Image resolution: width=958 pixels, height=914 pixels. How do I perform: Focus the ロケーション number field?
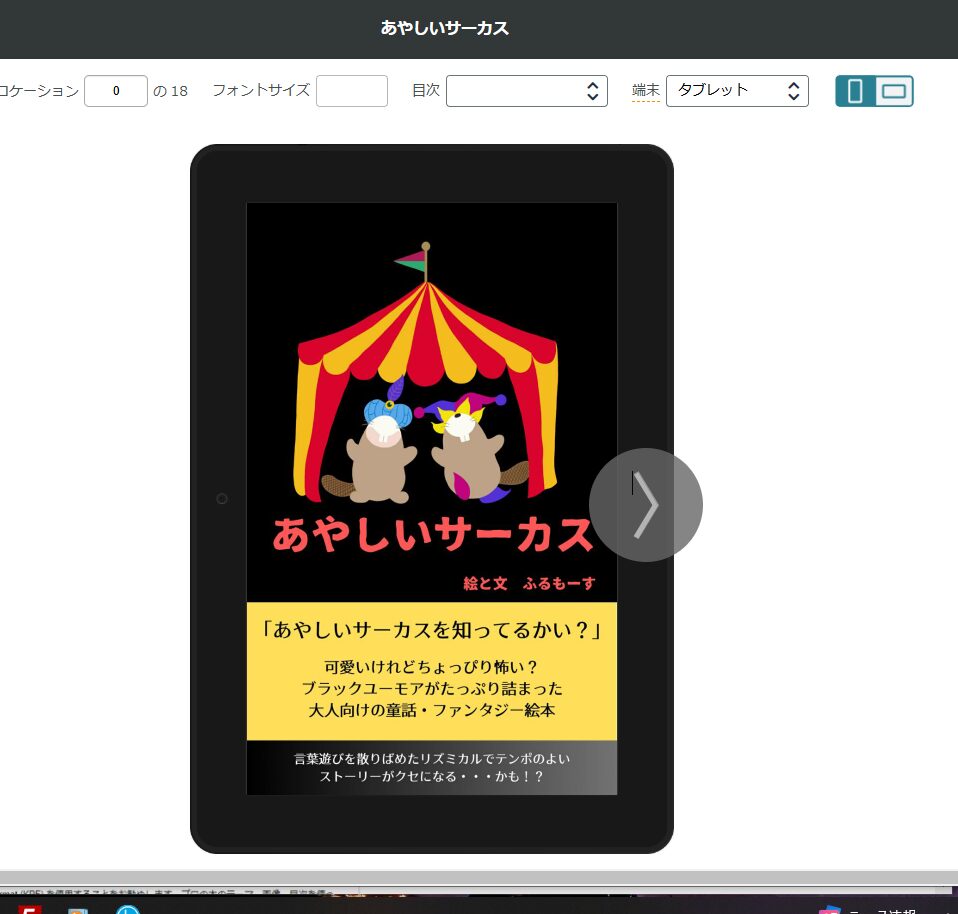click(116, 91)
